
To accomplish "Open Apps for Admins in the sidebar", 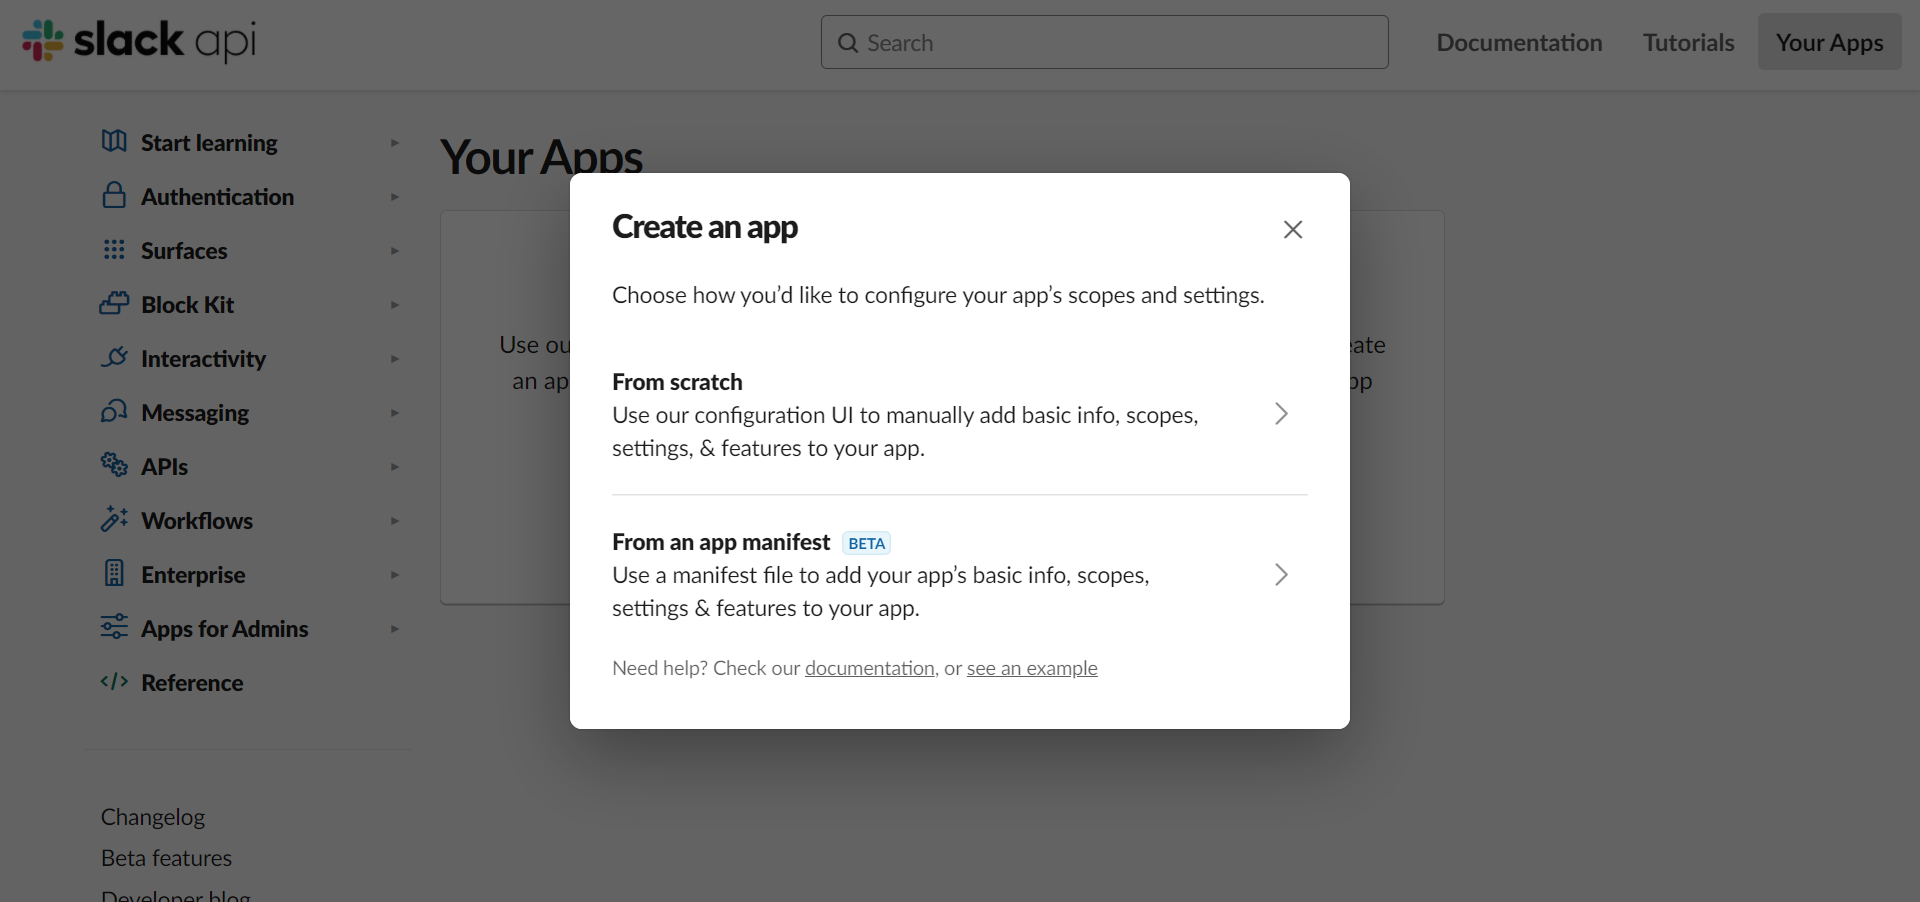I will [224, 629].
